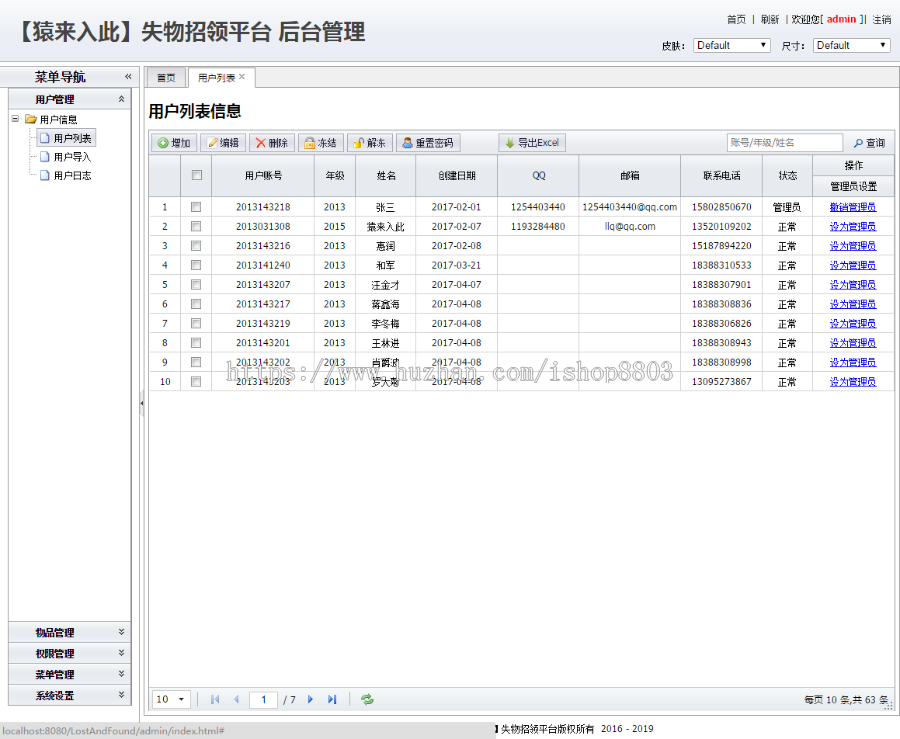The height and width of the screenshot is (739, 900).
Task: Check the checkbox for user 猿来入此
Action: click(196, 226)
